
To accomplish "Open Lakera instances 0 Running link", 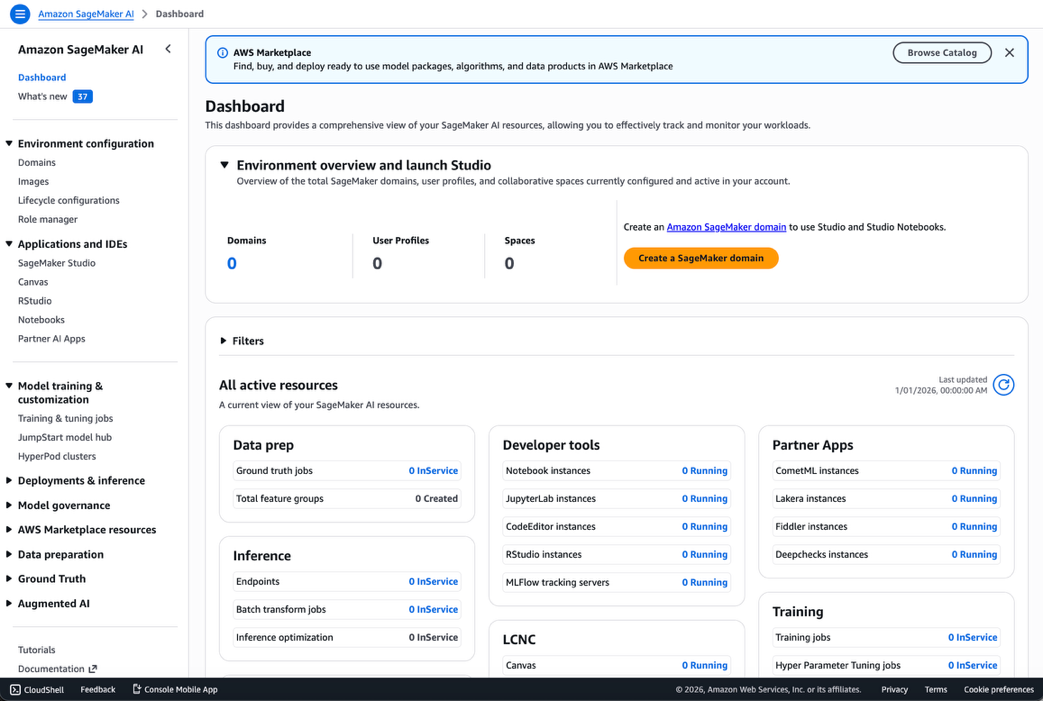I will (974, 498).
